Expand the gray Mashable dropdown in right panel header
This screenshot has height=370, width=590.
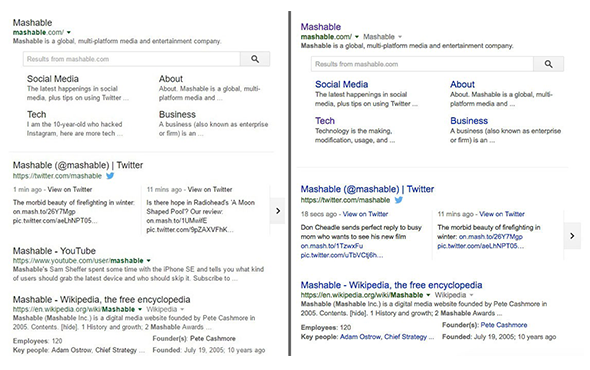point(400,37)
